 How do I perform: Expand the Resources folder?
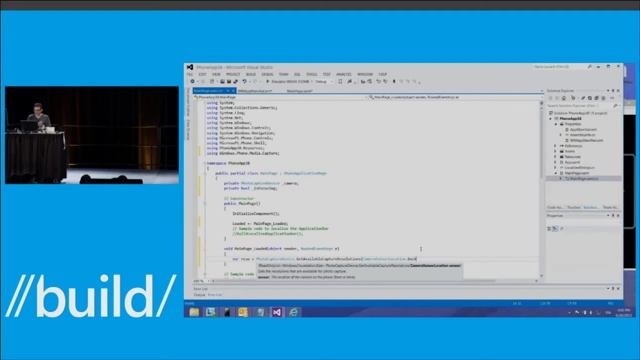(555, 157)
